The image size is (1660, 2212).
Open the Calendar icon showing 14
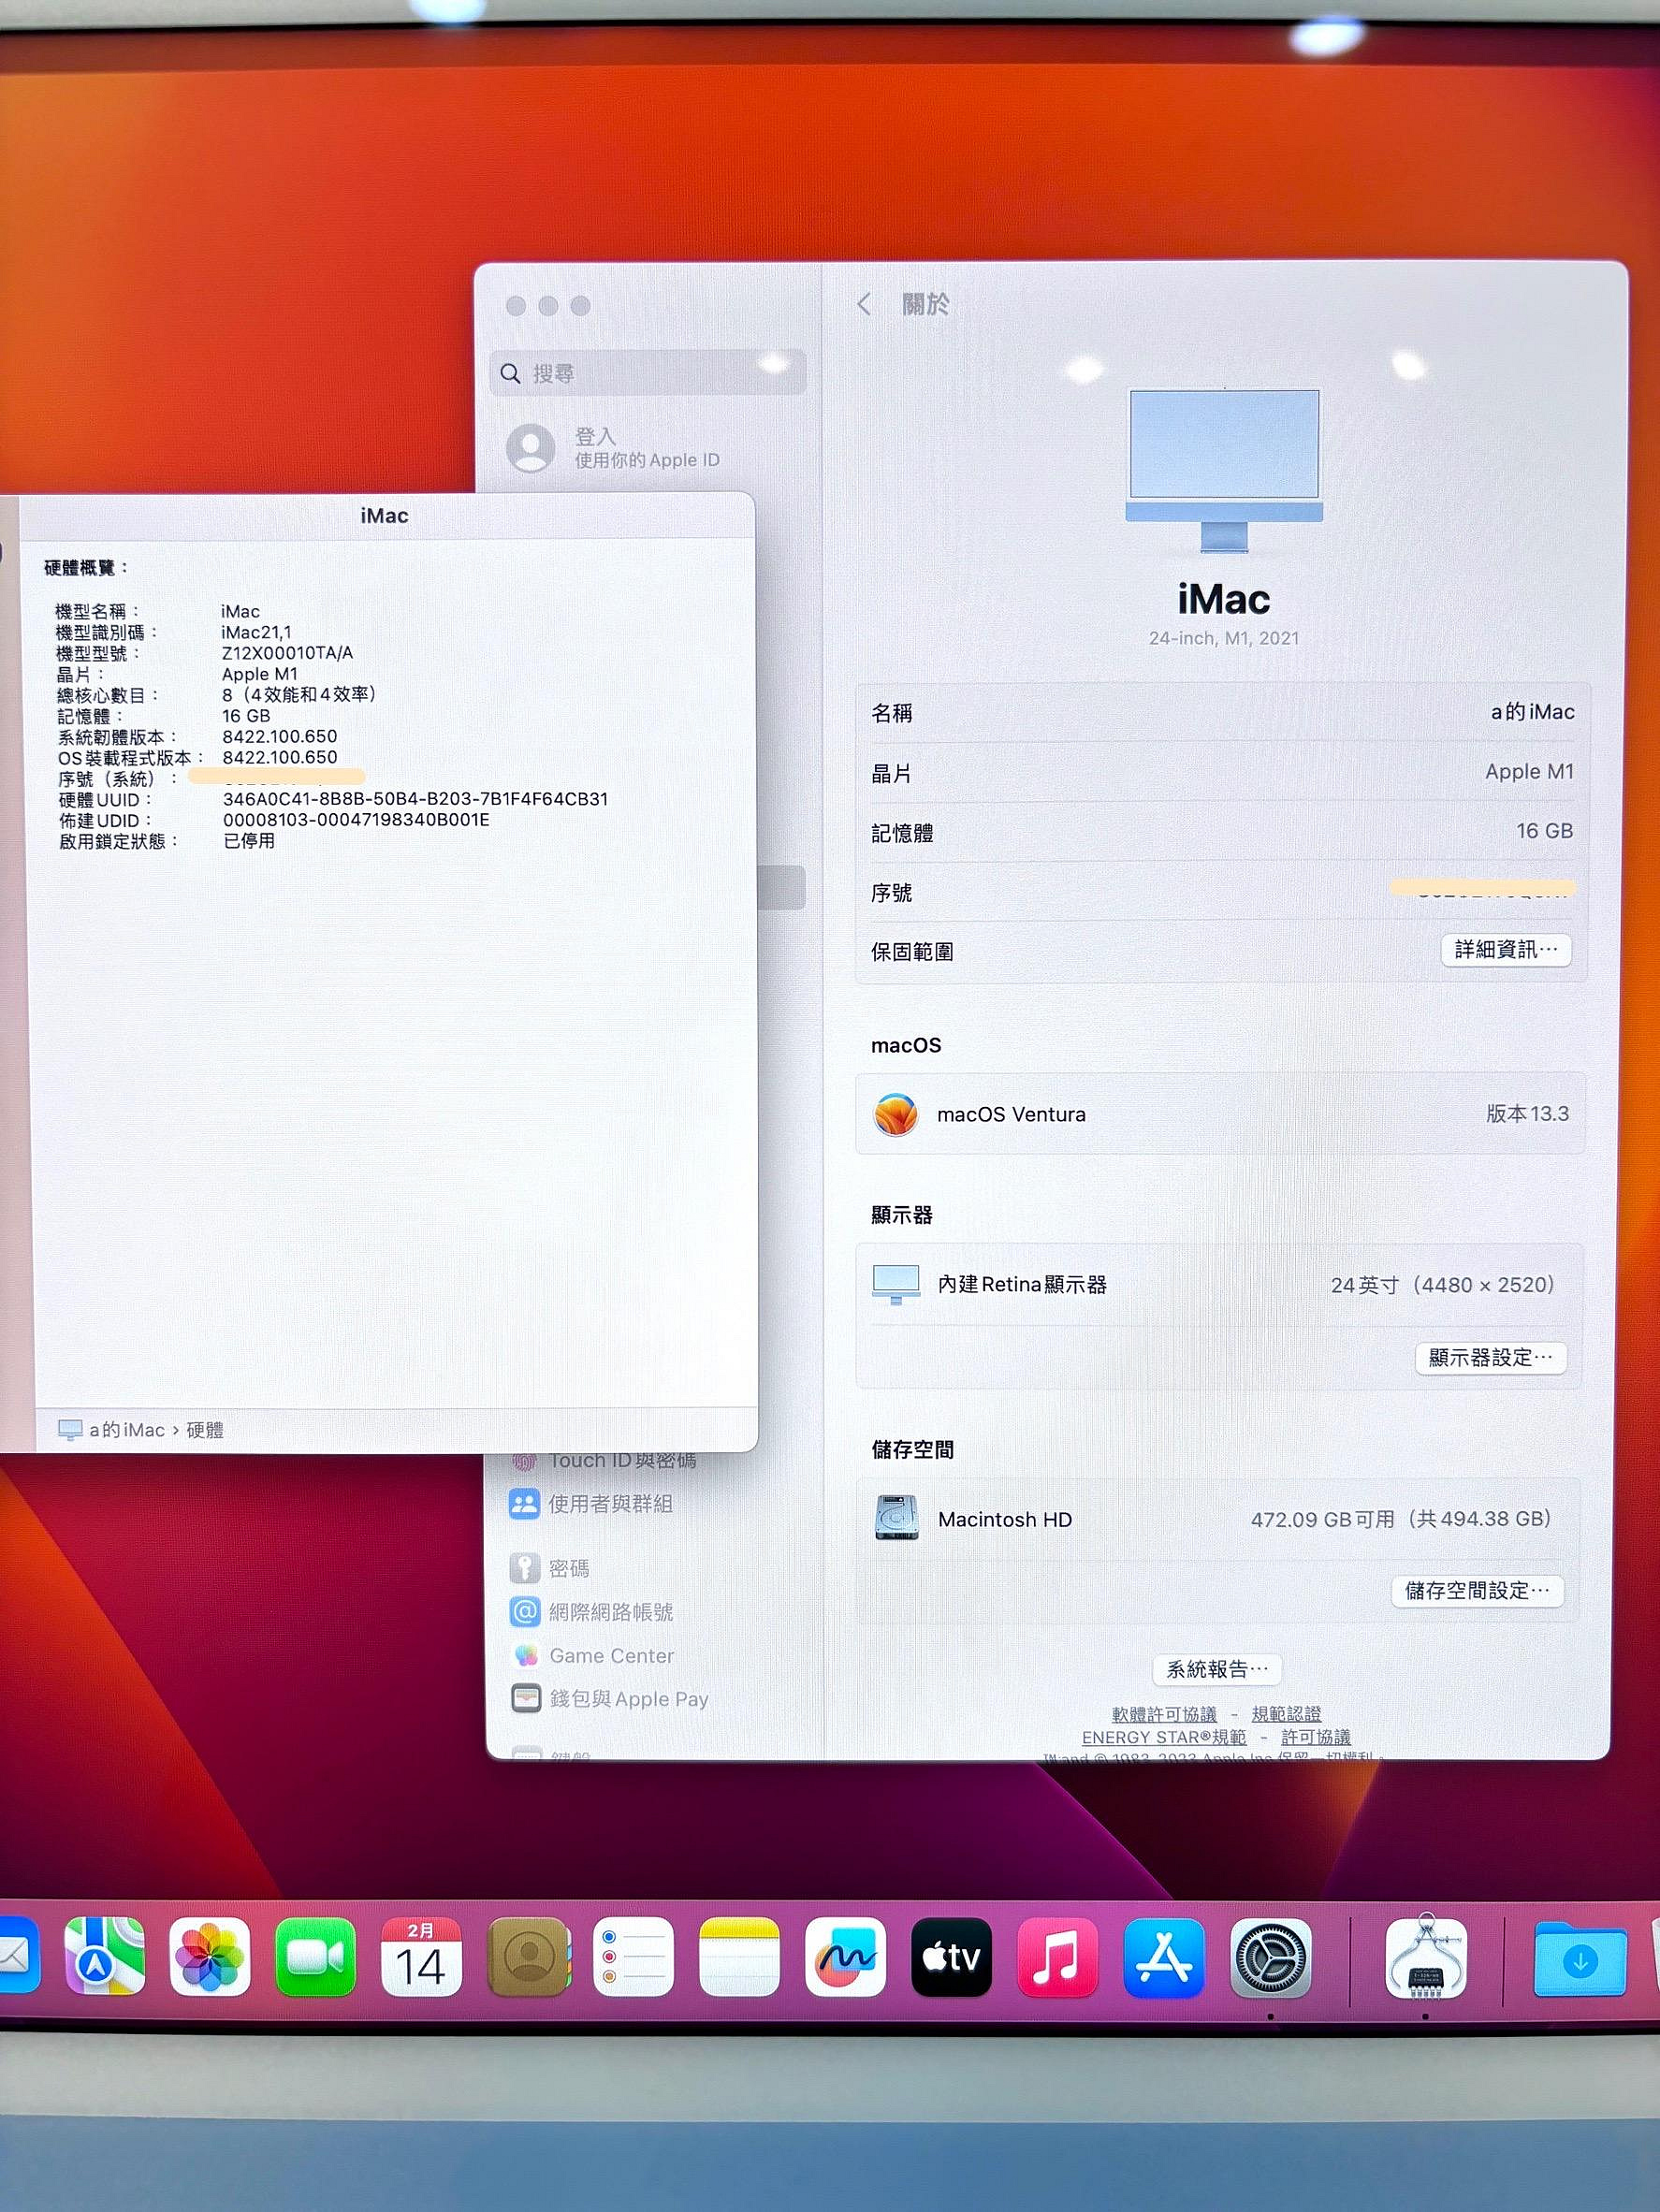tap(421, 1957)
